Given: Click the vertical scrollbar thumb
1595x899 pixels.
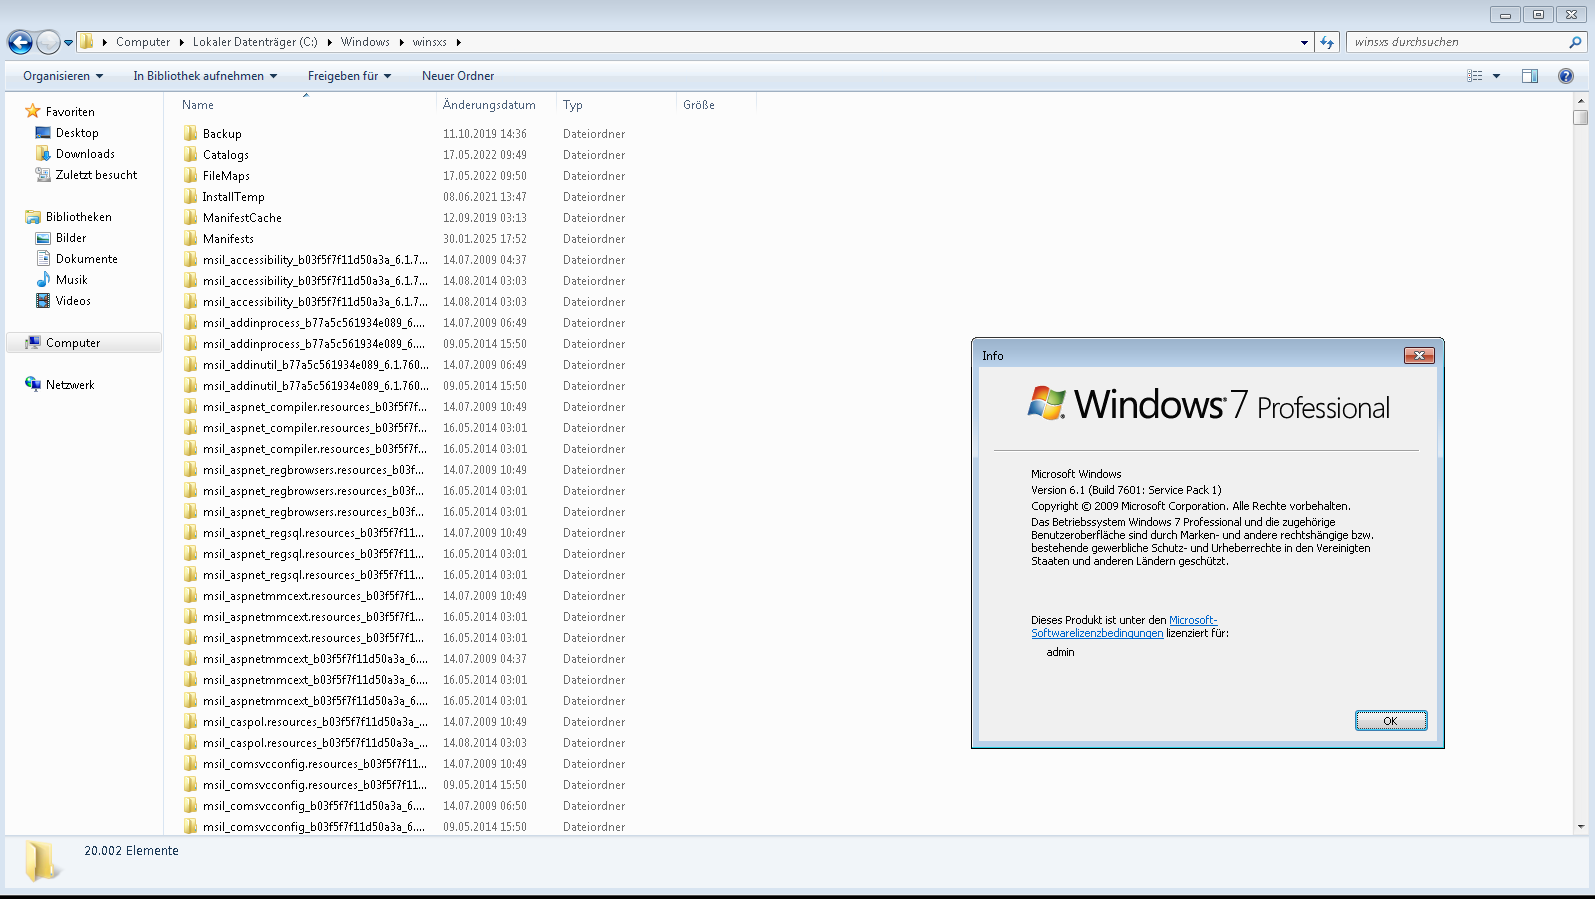Looking at the screenshot, I should click(x=1580, y=117).
